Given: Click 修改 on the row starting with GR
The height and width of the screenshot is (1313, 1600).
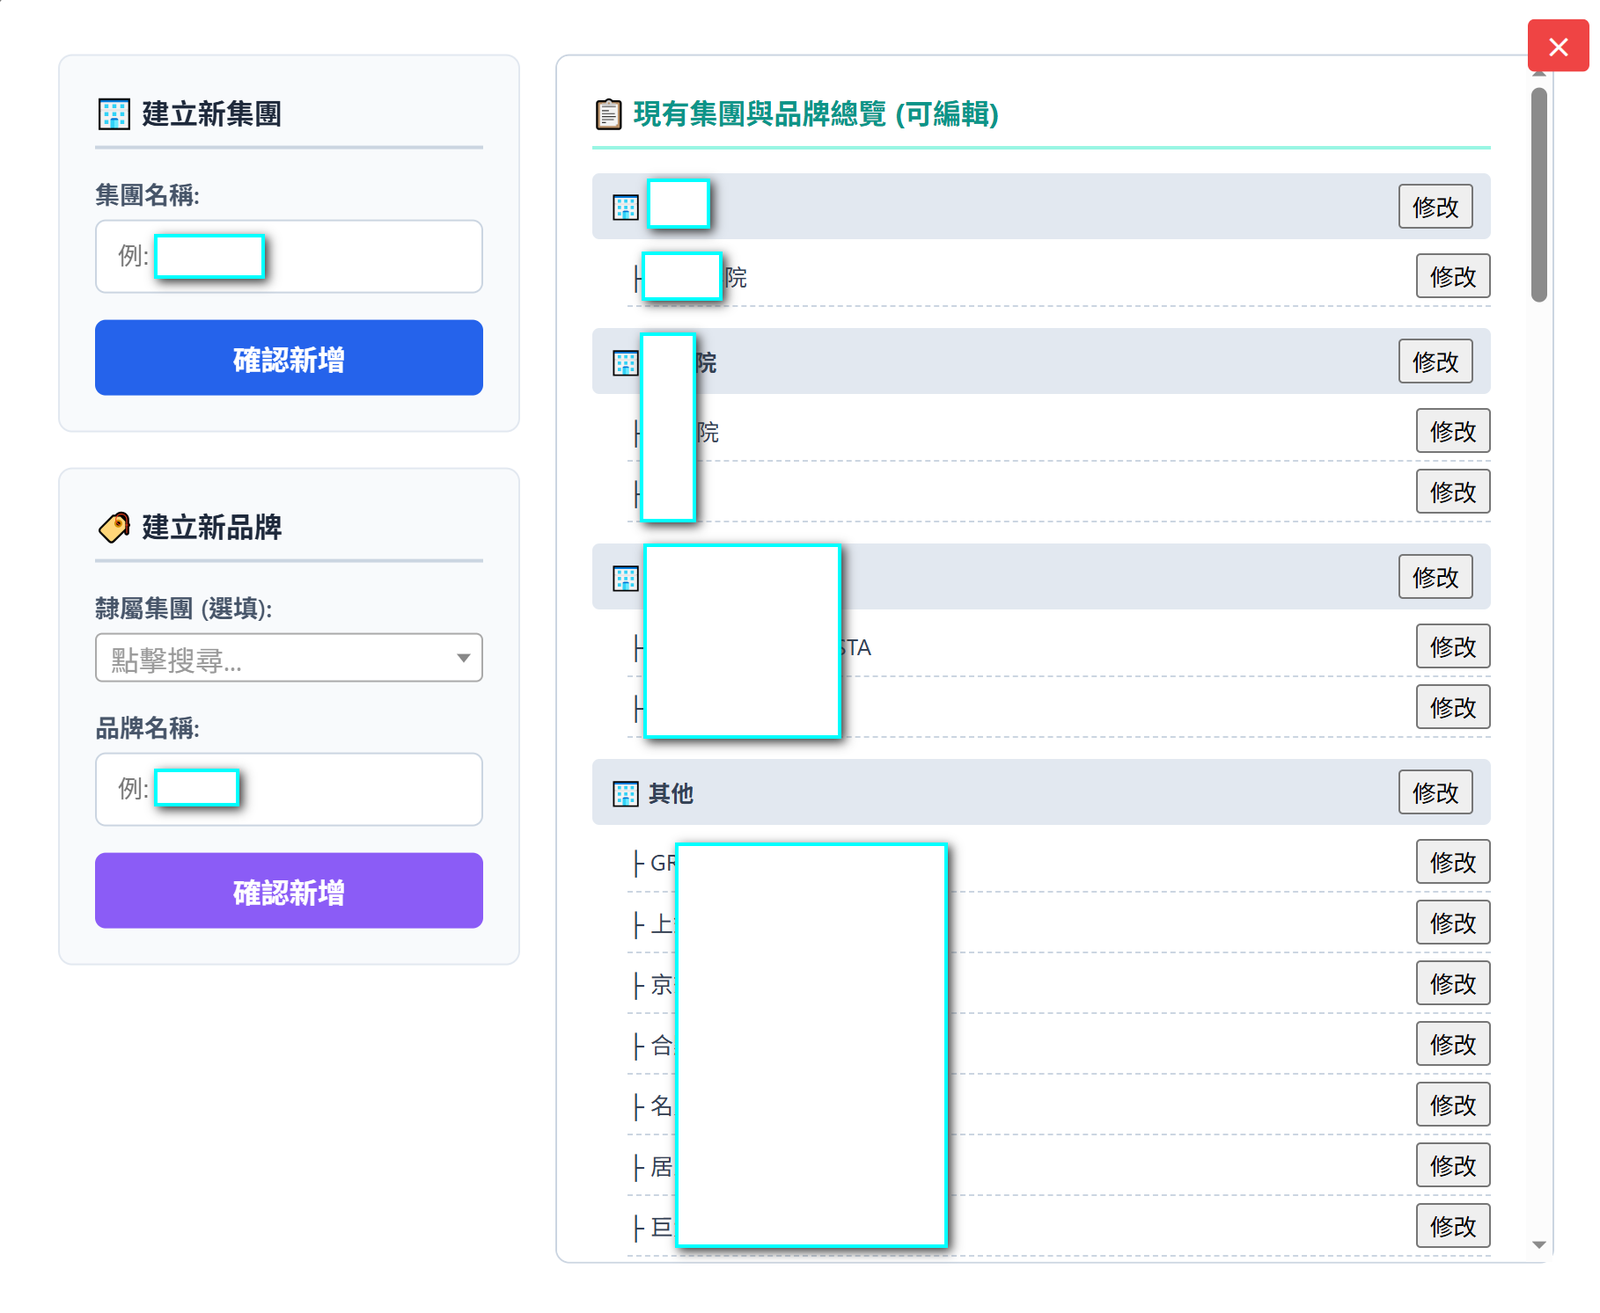Looking at the screenshot, I should tap(1453, 862).
